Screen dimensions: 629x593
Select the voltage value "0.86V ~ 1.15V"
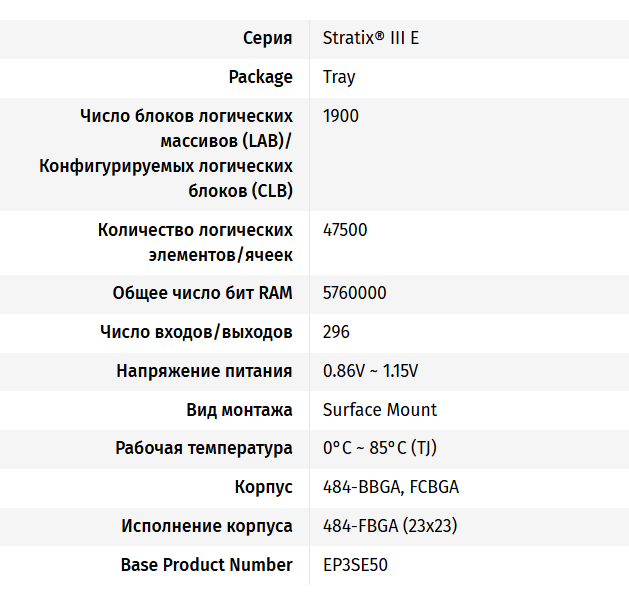click(x=370, y=371)
